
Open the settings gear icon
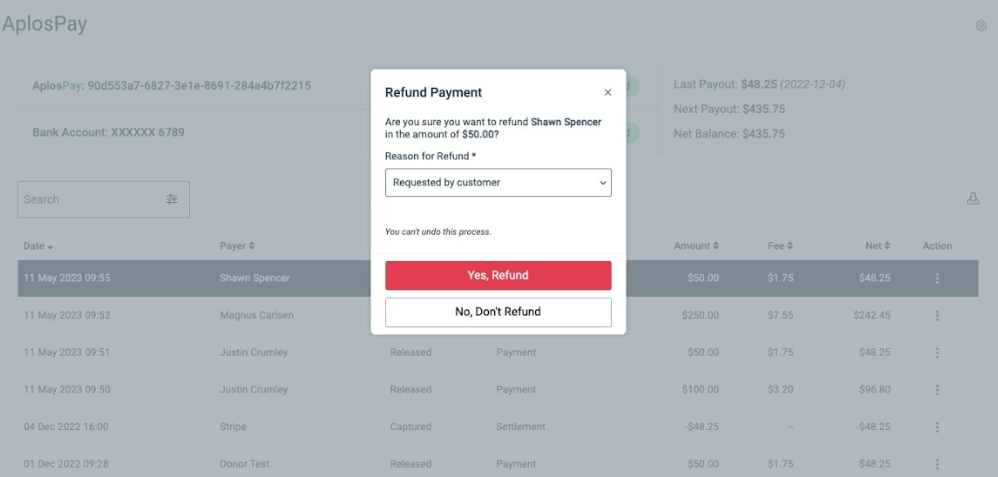click(x=981, y=26)
